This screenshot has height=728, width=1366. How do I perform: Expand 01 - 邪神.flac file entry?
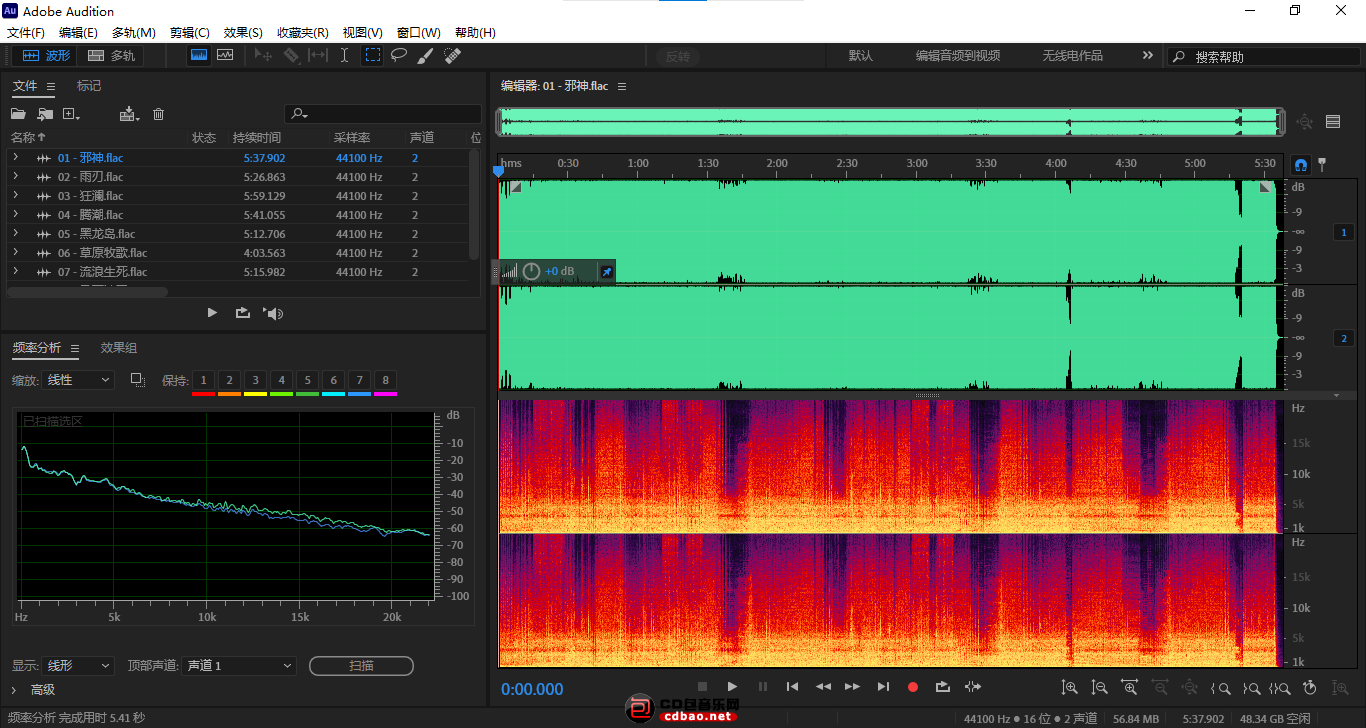tap(15, 157)
